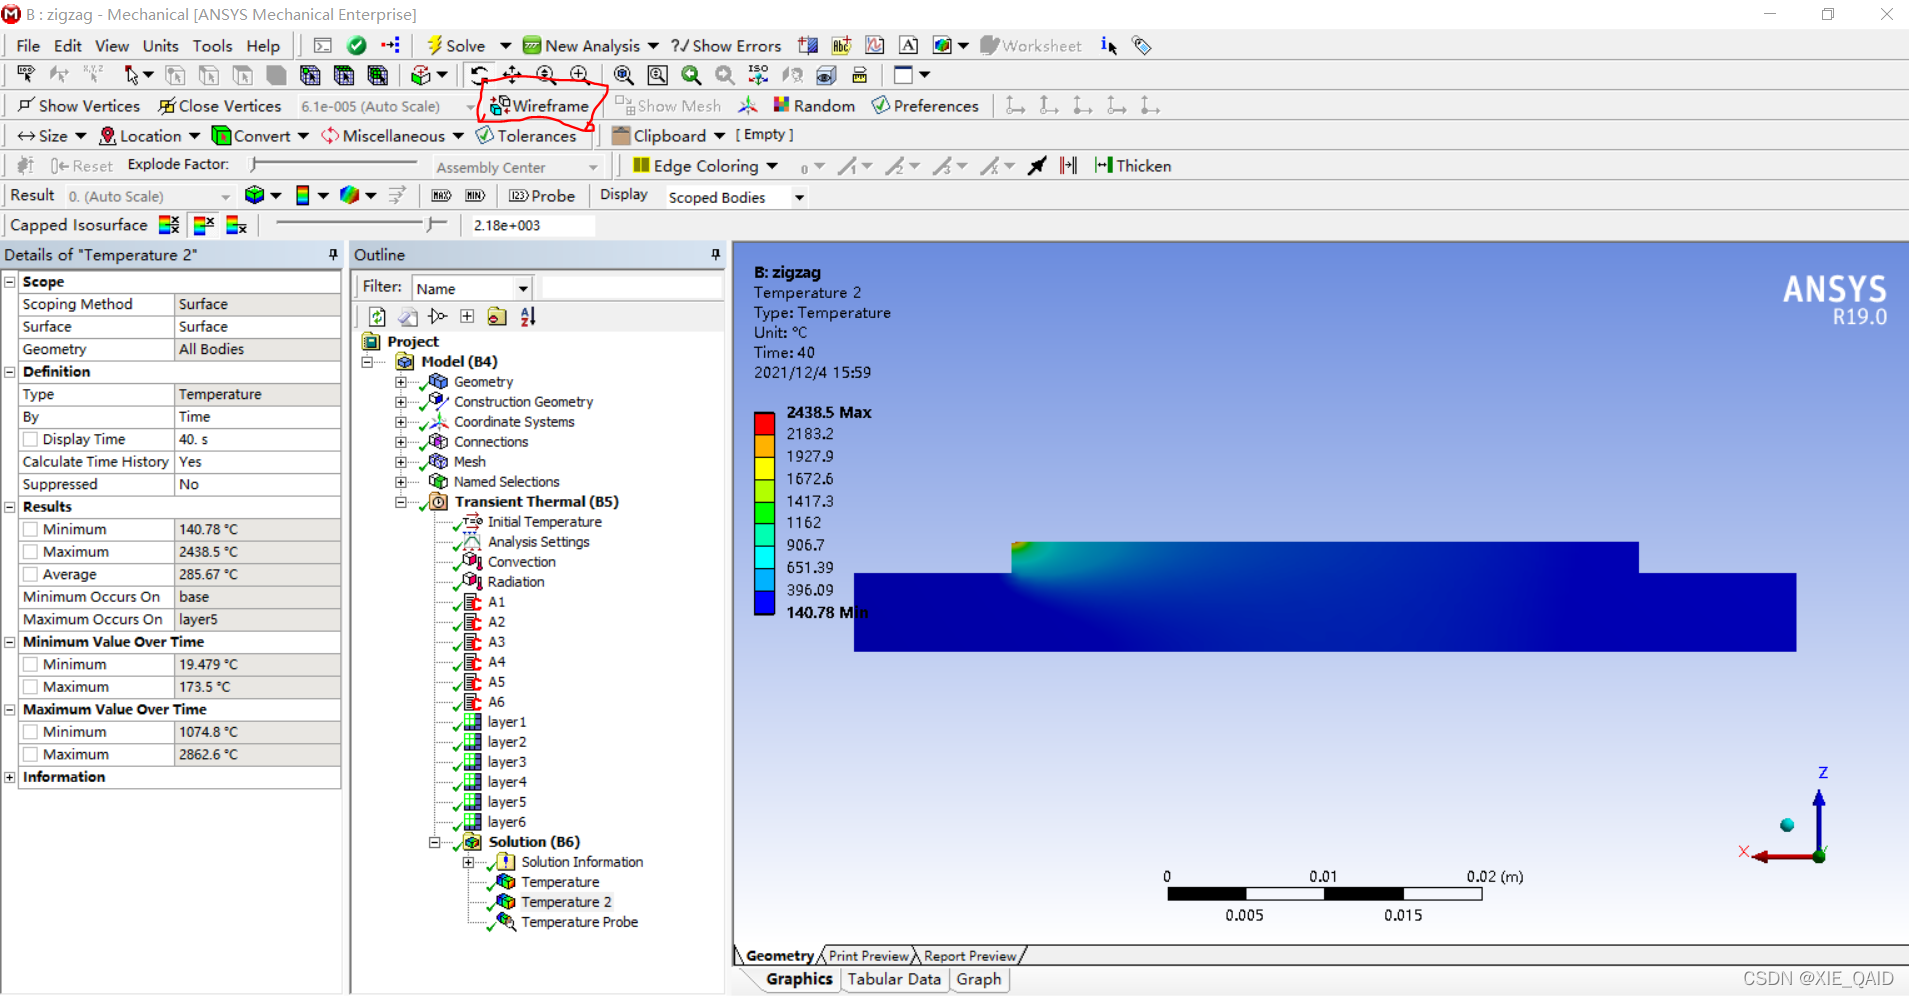Collapse the Transient Thermal (B5) tree node
The image size is (1909, 998).
tap(401, 502)
